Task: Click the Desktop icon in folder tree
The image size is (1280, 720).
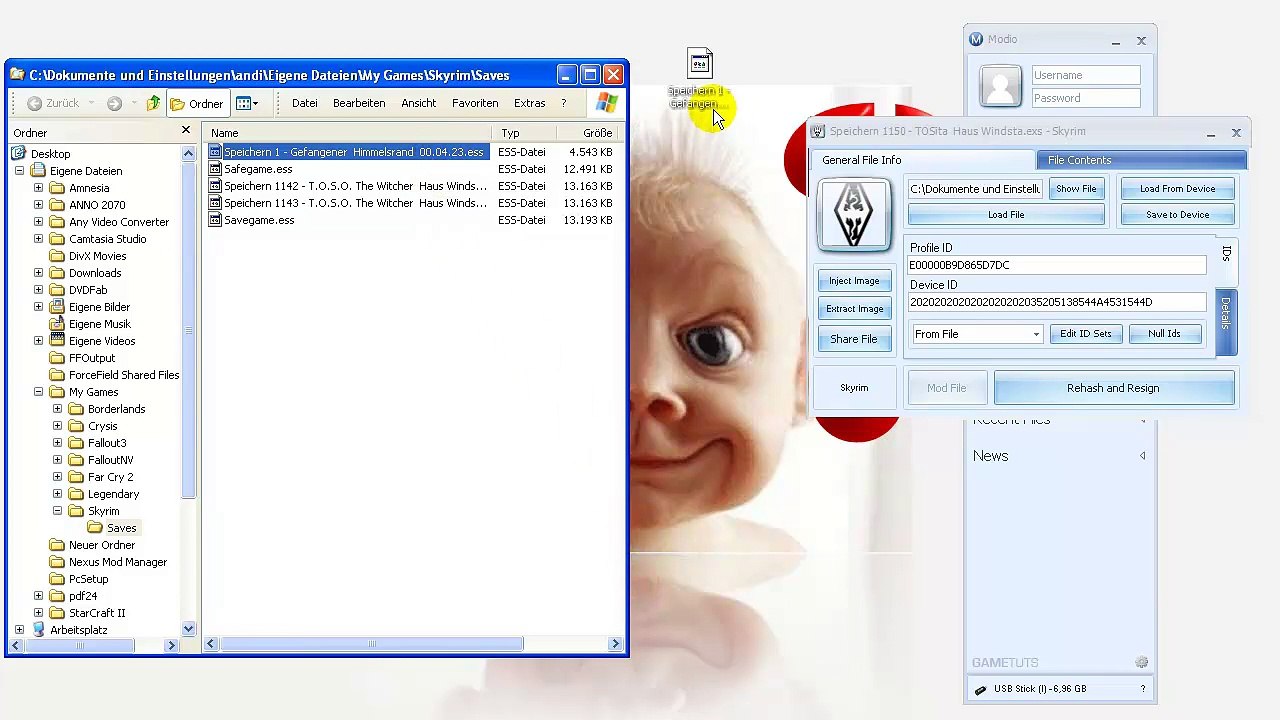Action: (19, 154)
